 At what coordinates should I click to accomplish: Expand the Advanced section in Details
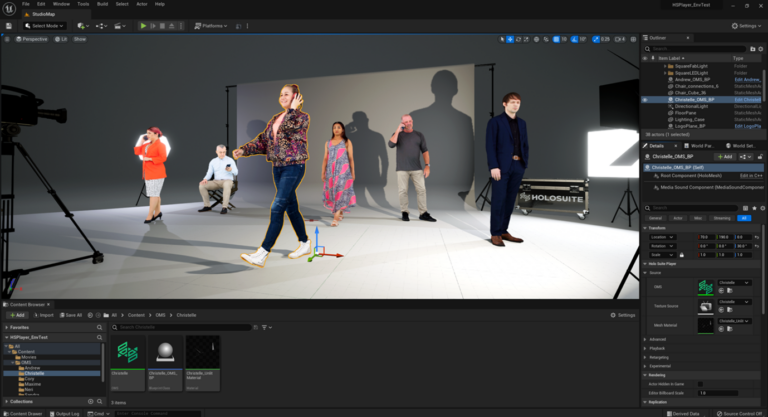coord(658,339)
